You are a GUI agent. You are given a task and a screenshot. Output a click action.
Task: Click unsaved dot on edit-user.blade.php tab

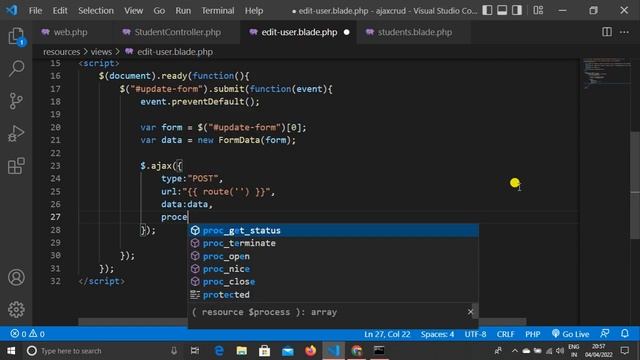(x=347, y=32)
